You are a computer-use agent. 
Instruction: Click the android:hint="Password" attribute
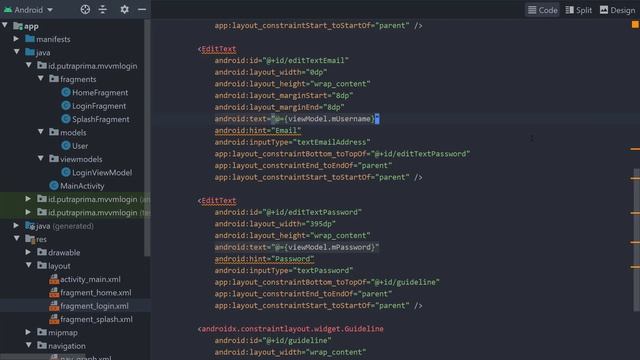point(264,259)
